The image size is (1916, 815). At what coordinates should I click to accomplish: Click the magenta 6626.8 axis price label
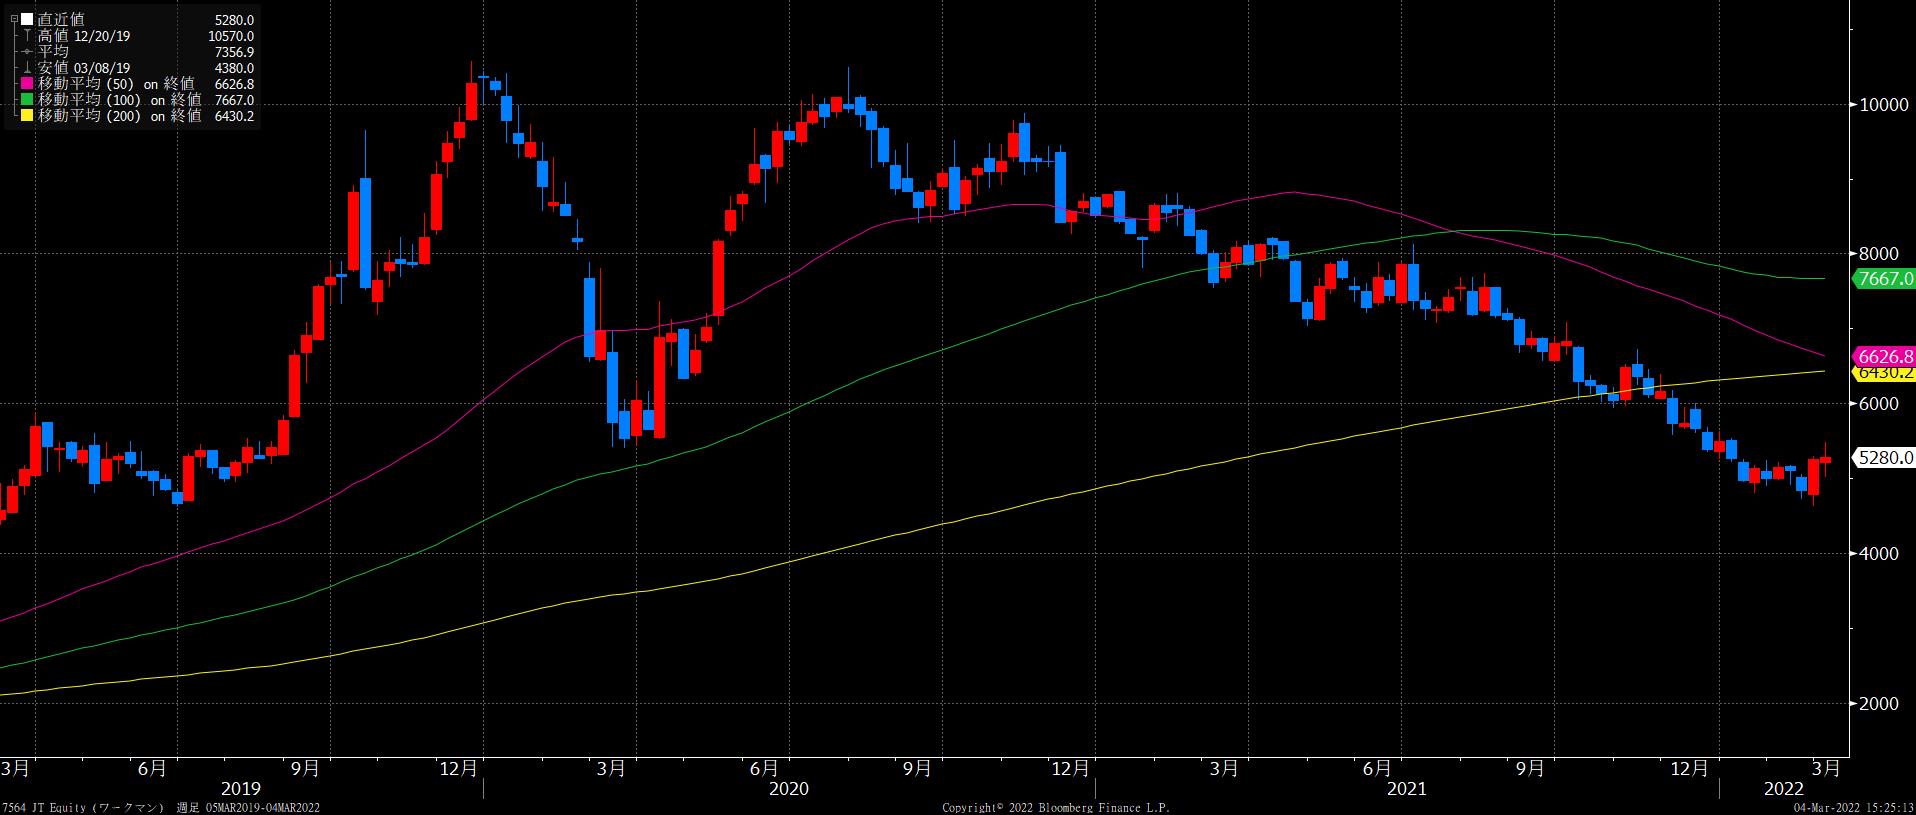(1884, 356)
